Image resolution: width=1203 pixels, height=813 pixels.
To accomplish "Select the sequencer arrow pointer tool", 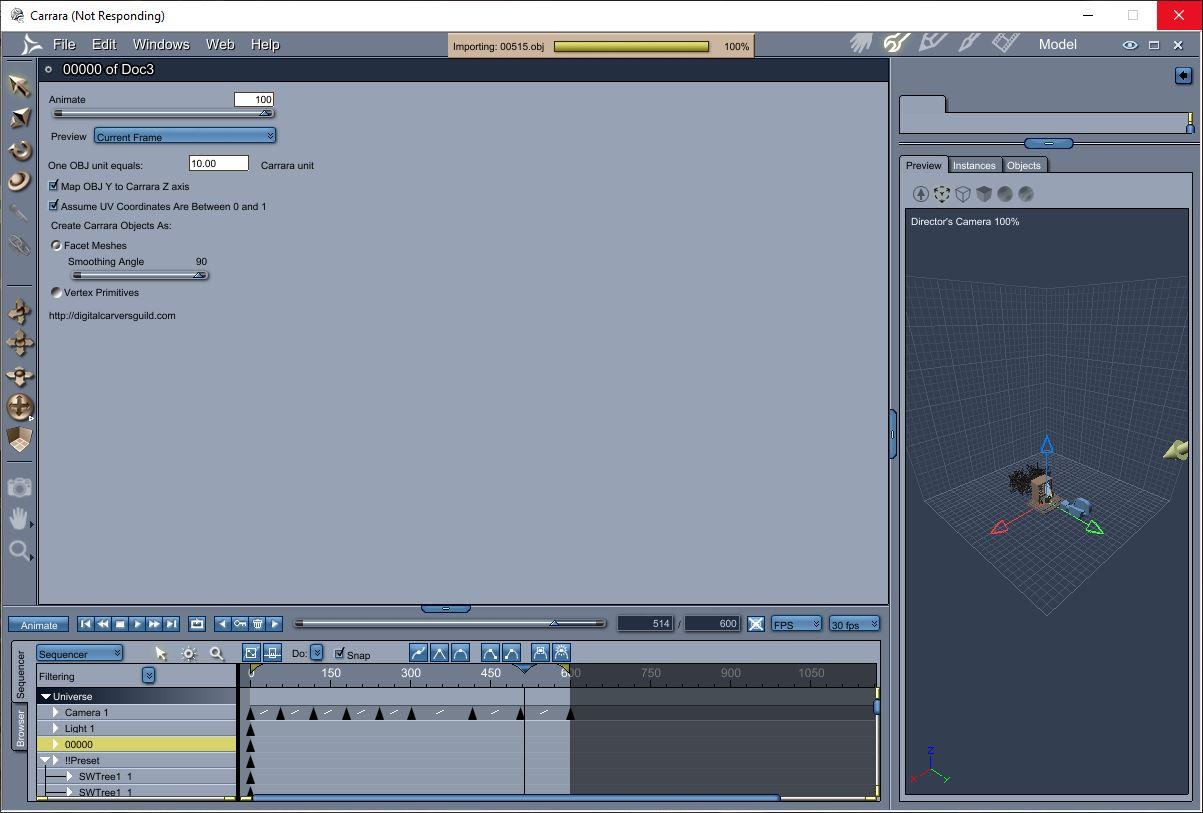I will point(161,654).
